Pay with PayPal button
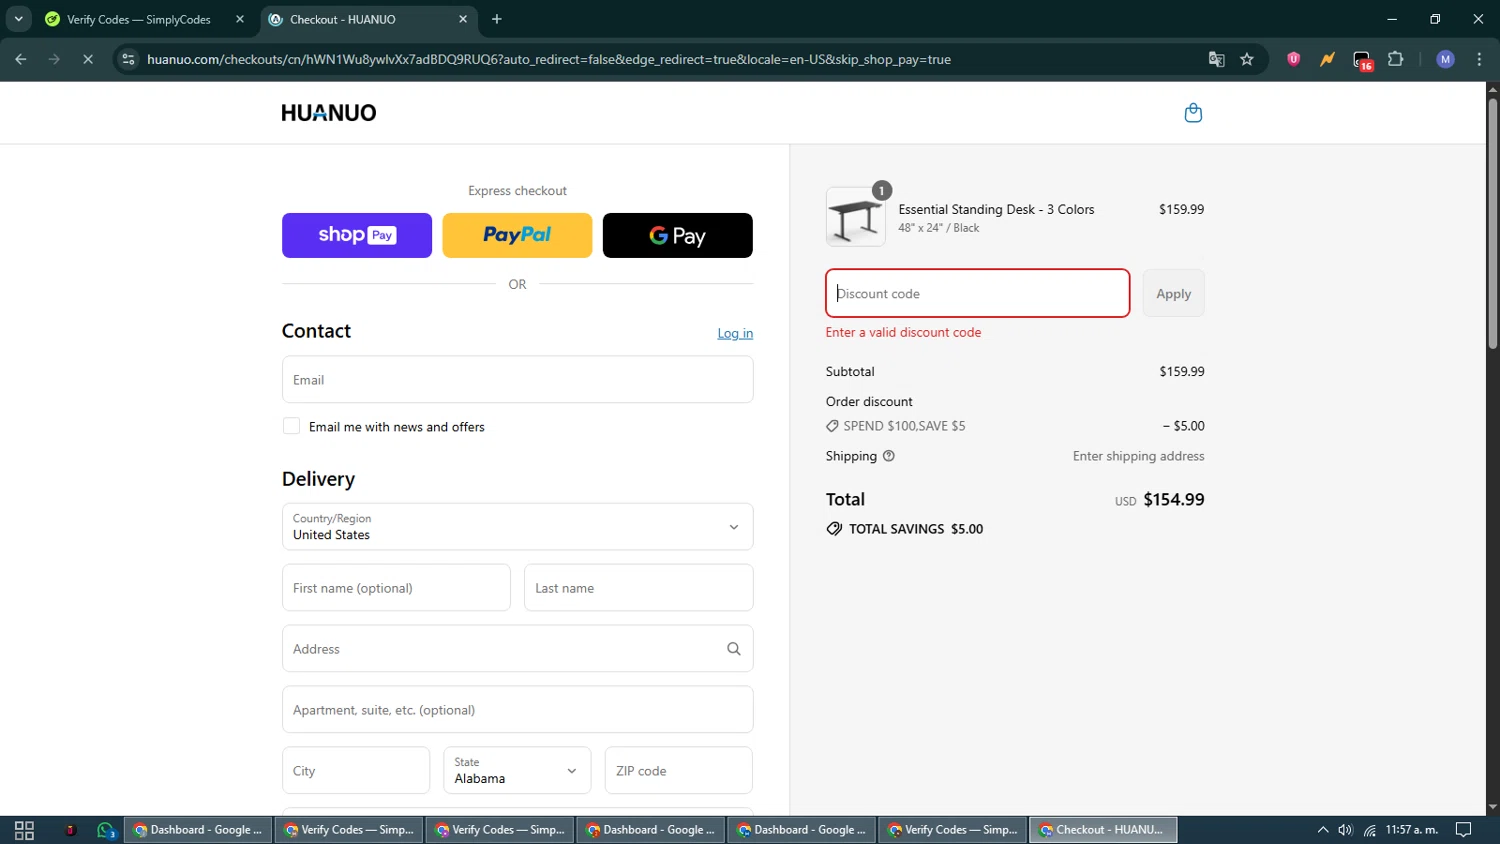 [517, 235]
